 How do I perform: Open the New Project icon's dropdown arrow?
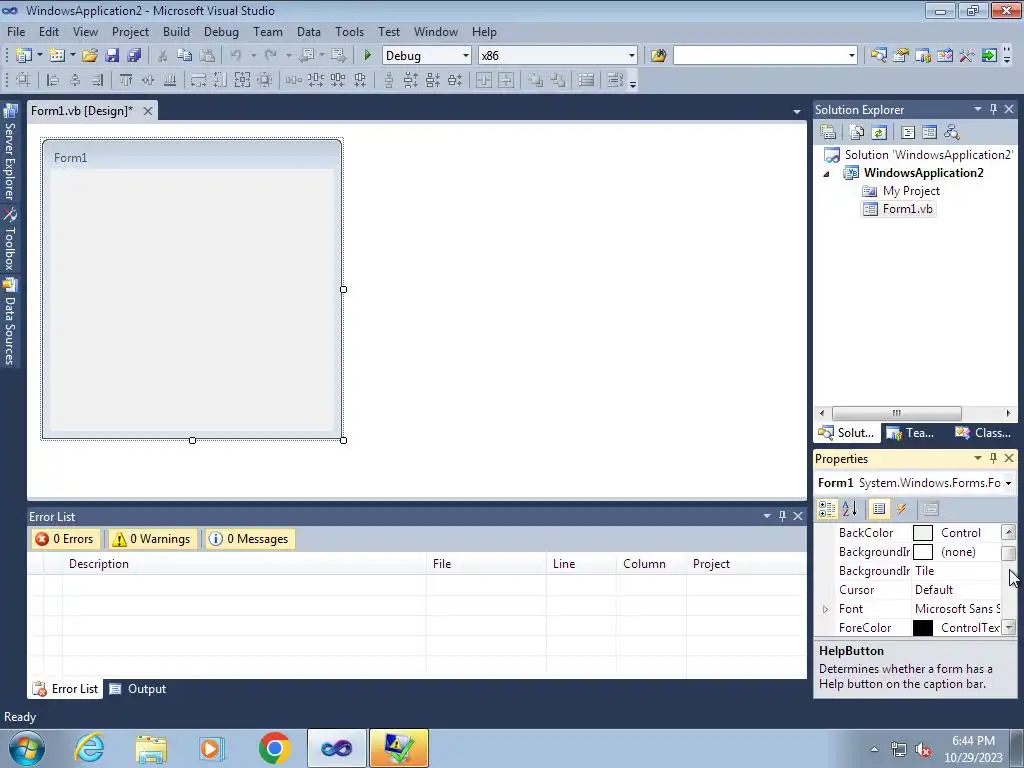tap(39, 56)
